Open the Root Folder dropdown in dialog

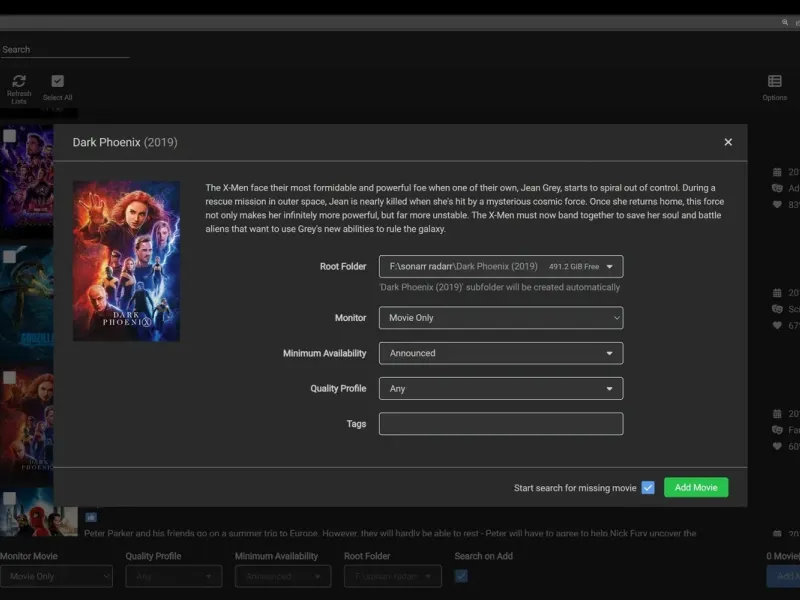click(x=501, y=266)
